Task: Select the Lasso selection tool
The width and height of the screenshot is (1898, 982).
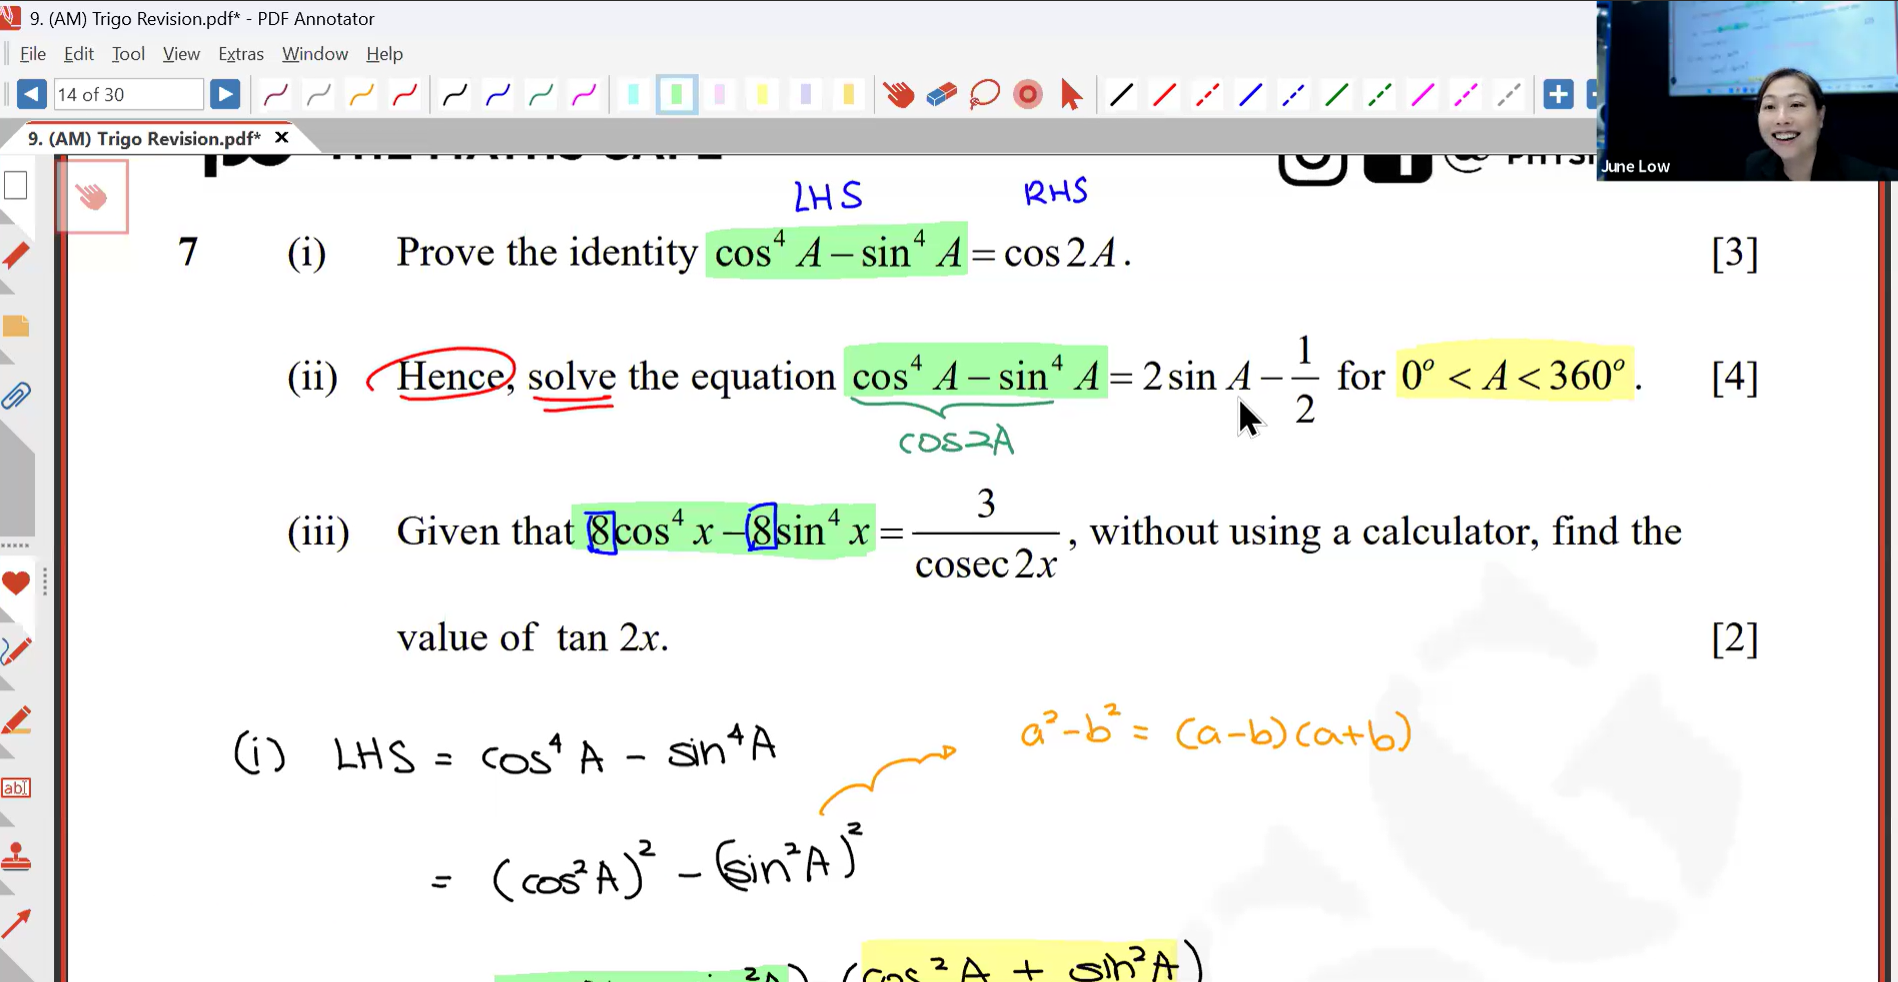Action: (x=985, y=95)
